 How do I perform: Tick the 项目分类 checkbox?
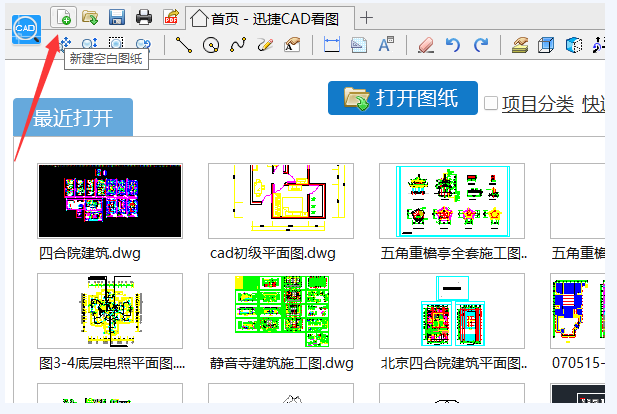tap(491, 104)
